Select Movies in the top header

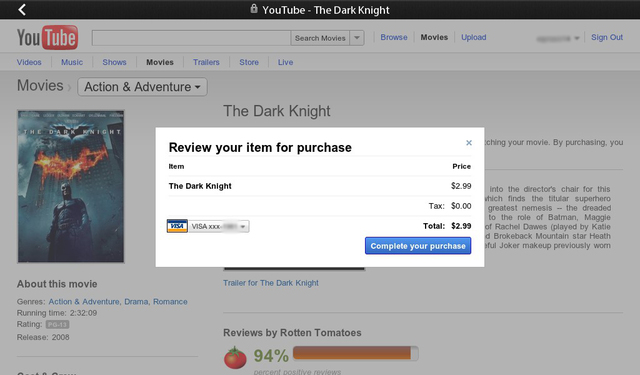click(434, 37)
